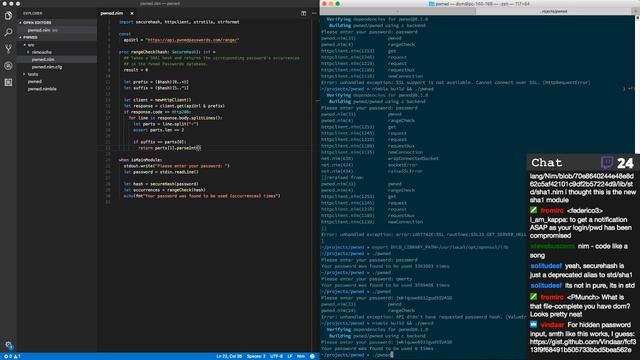Image resolution: width=640 pixels, height=360 pixels.
Task: Click the echo 'Your password was found' line
Action: click(202, 196)
